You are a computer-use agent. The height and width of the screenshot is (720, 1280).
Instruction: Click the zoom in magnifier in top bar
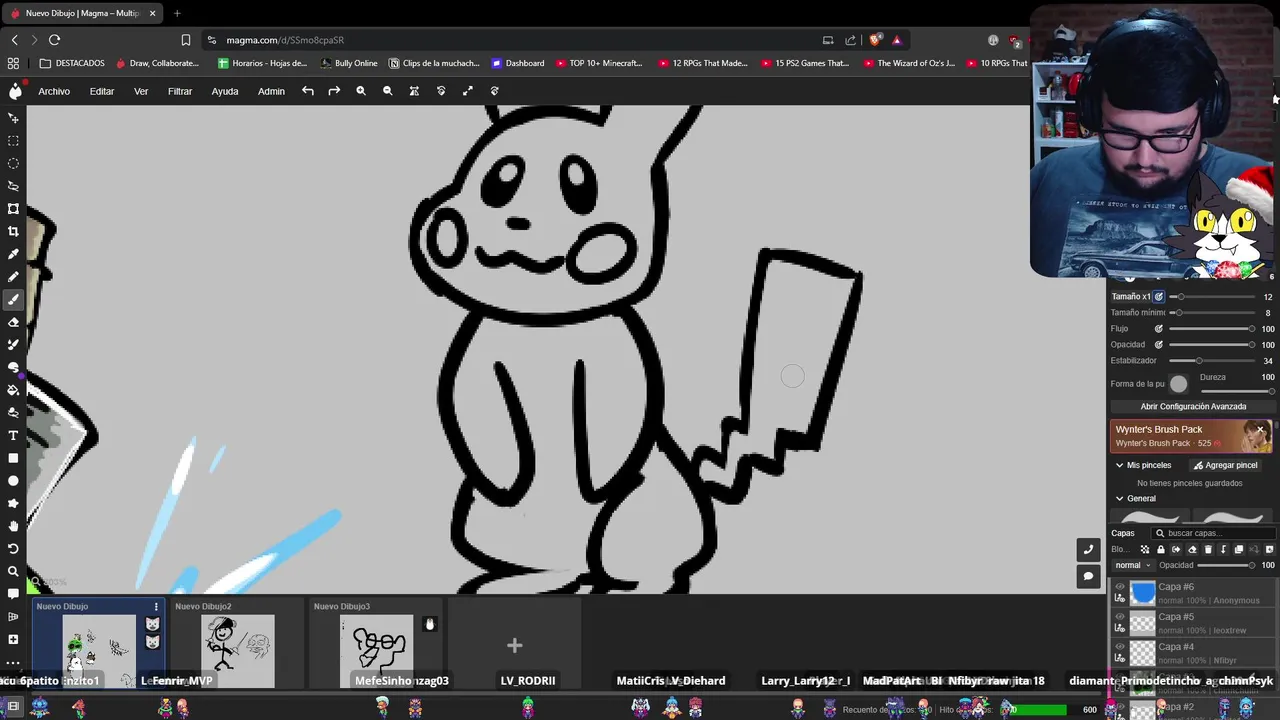pyautogui.click(x=361, y=91)
